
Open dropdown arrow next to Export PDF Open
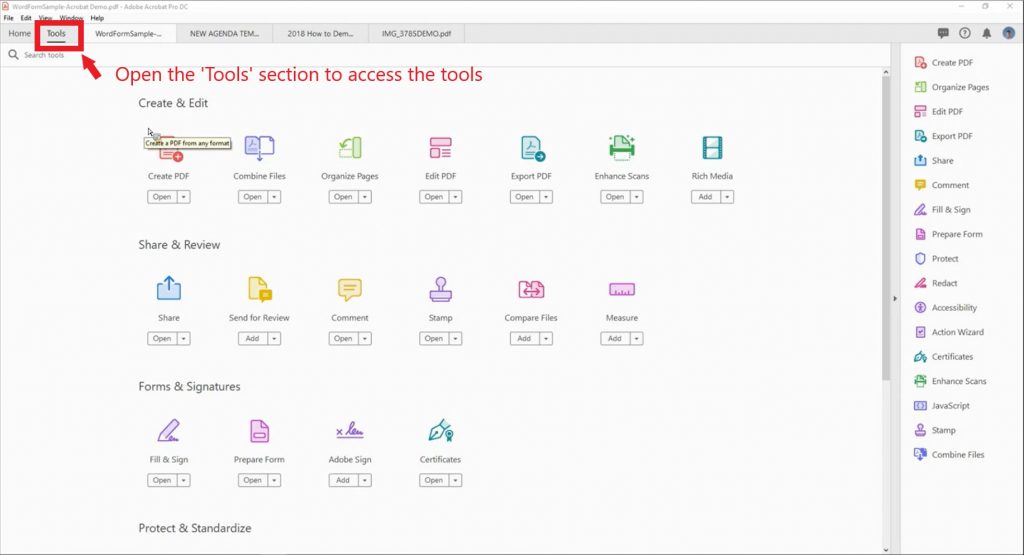point(547,197)
